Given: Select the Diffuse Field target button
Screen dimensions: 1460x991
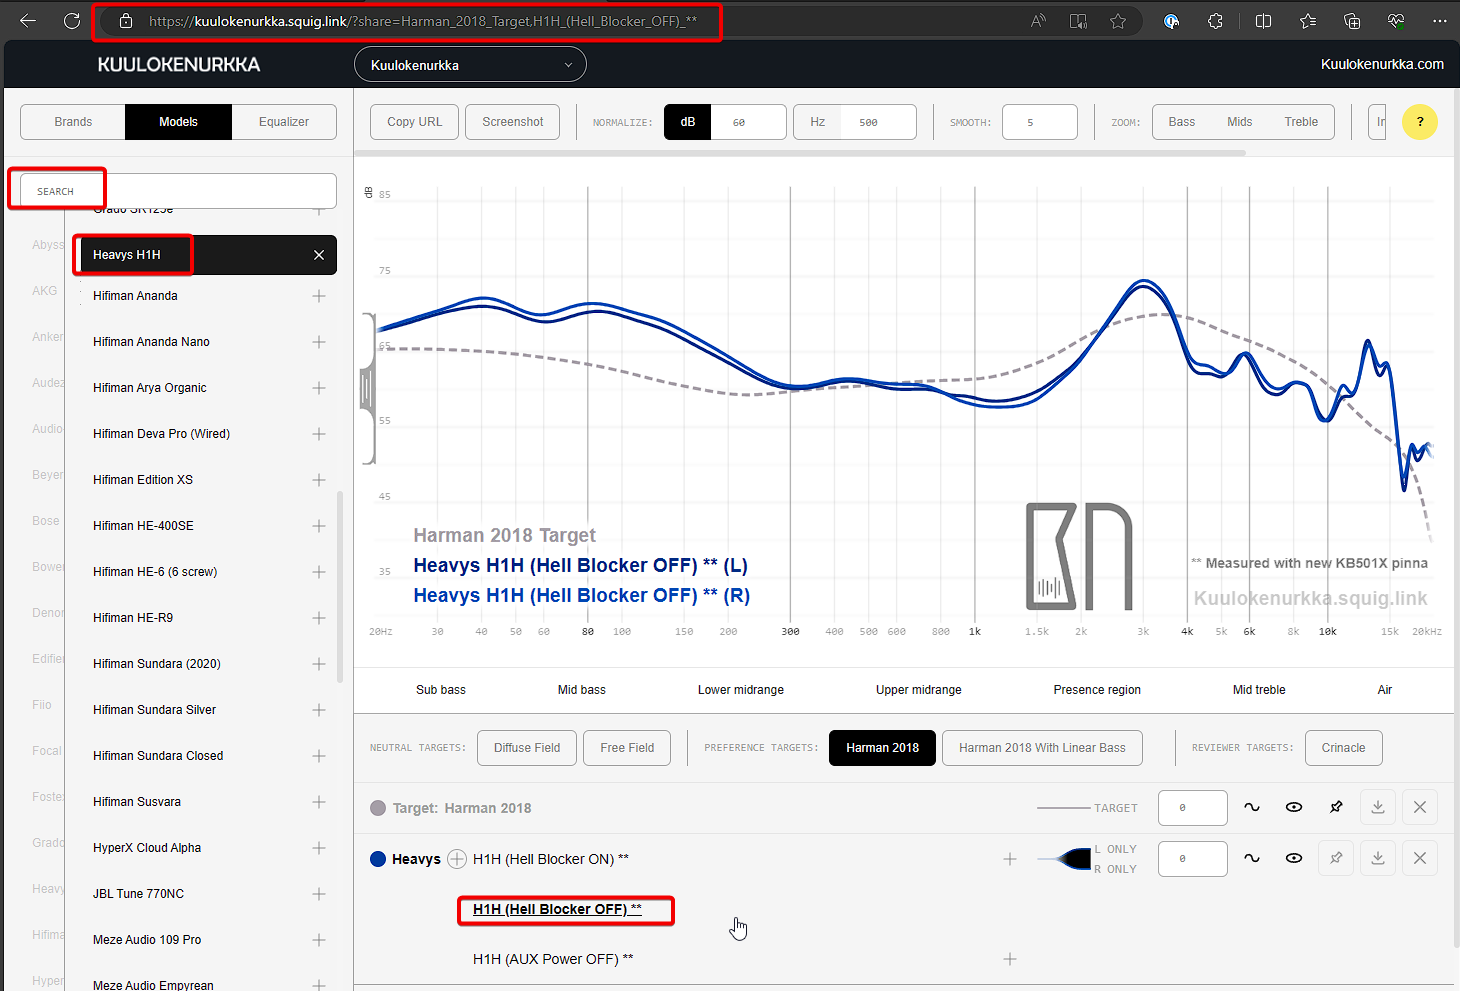Looking at the screenshot, I should click(x=527, y=748).
